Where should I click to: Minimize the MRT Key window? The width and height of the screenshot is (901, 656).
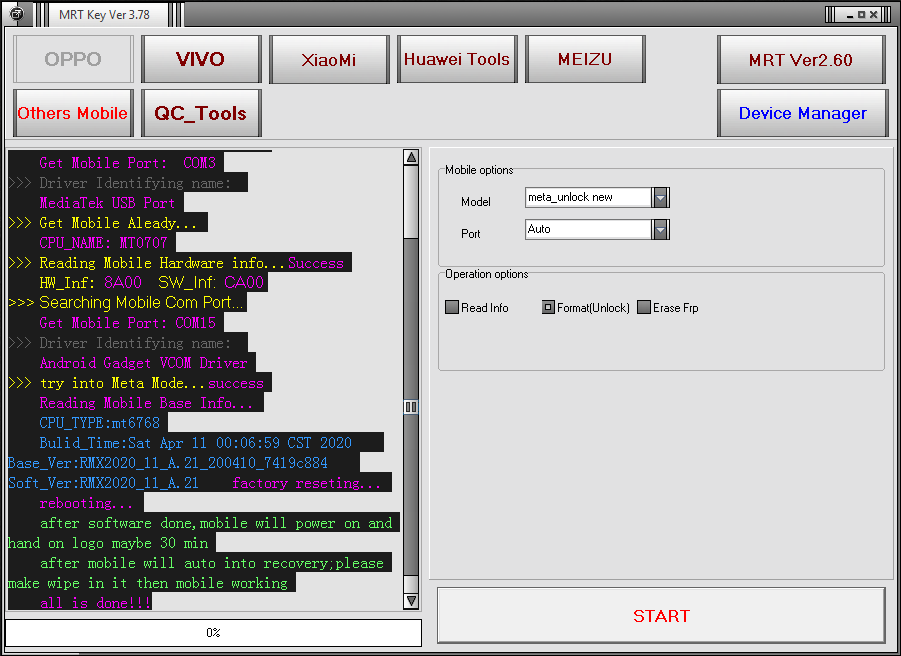(x=850, y=15)
